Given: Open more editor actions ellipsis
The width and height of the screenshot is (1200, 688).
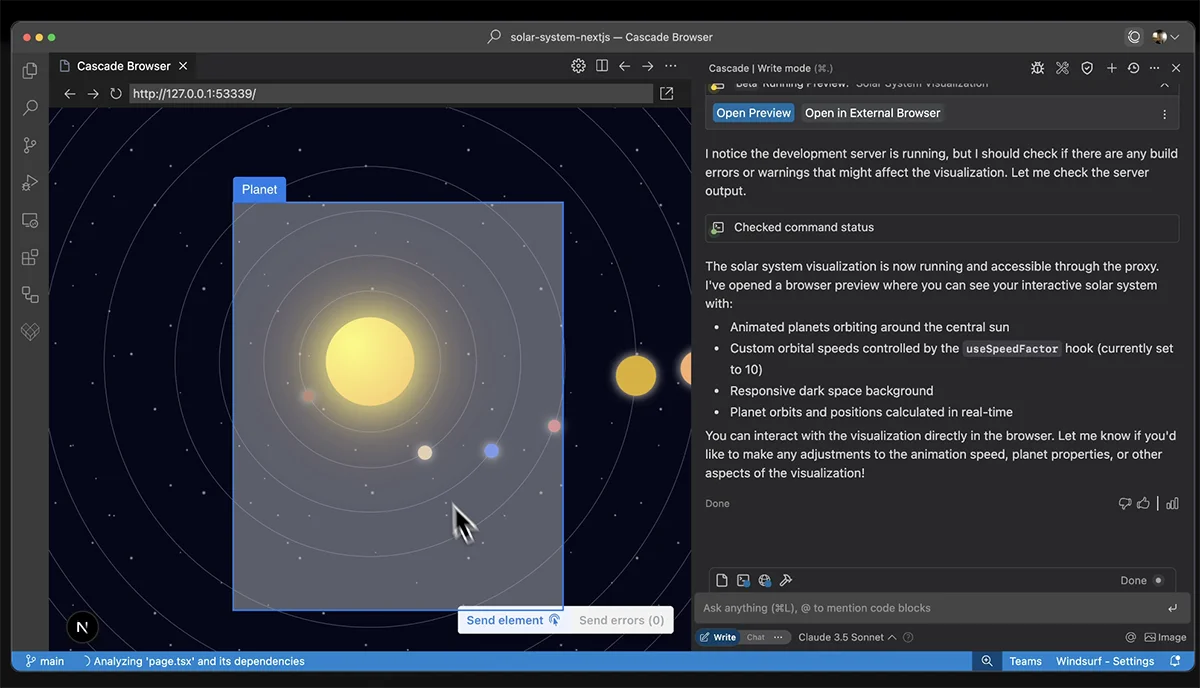Looking at the screenshot, I should coord(670,66).
